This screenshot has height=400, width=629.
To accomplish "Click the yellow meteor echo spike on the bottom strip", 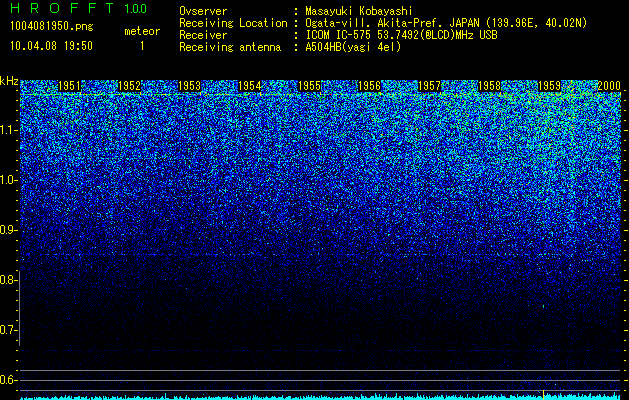I will 543,394.
